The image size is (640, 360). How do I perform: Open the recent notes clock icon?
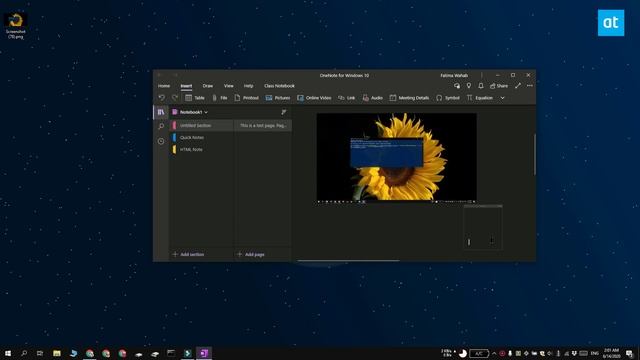coord(161,141)
